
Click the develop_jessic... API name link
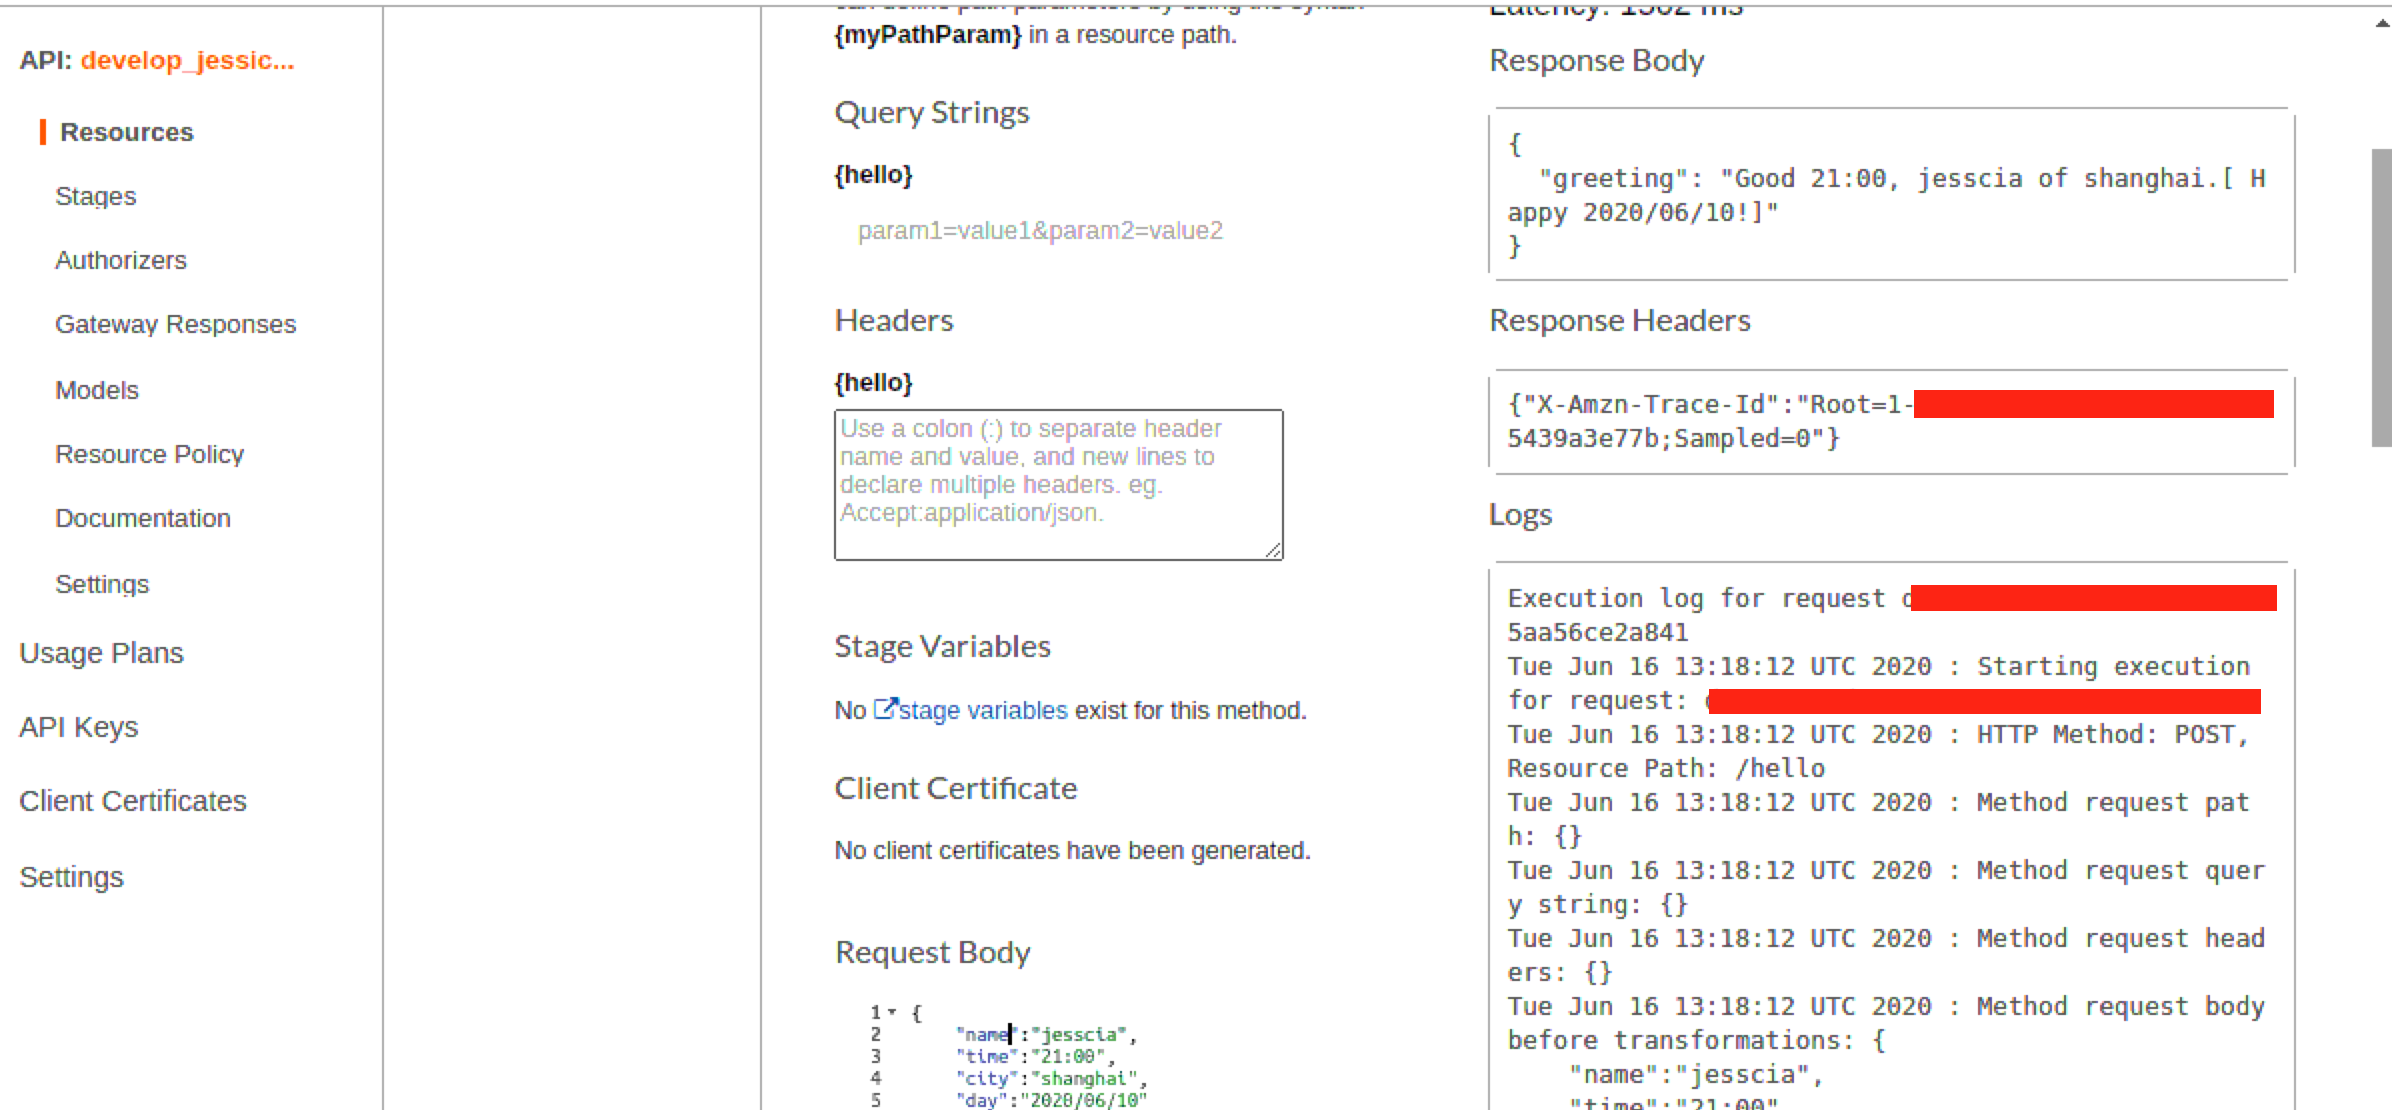click(188, 60)
